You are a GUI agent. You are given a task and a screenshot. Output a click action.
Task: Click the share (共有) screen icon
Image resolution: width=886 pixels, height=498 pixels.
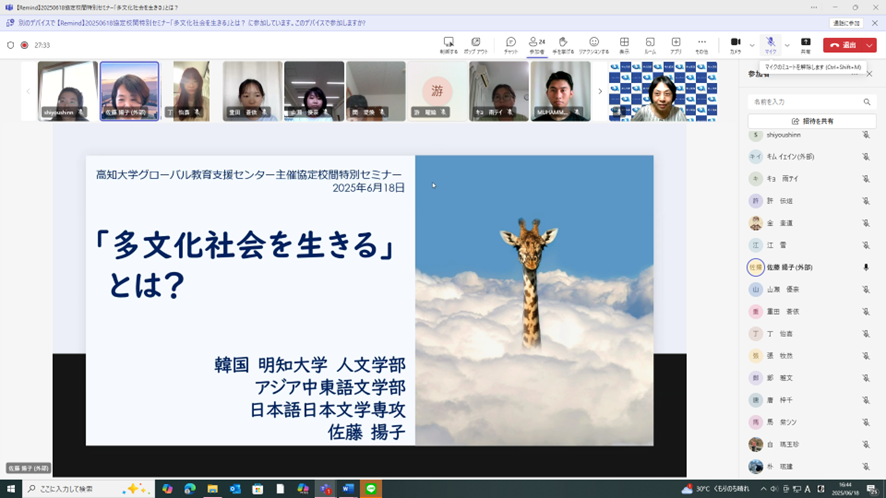tap(805, 44)
